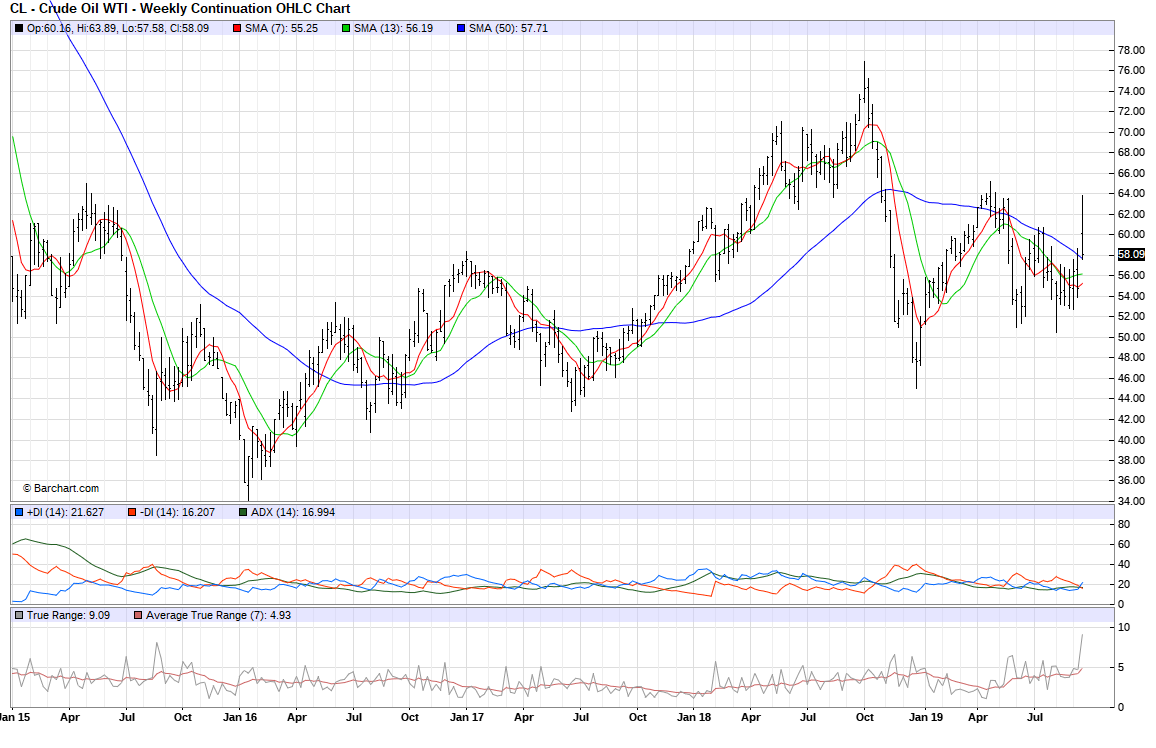1156x748 pixels.
Task: Select the SMA (7): 55.25 legend text
Action: pos(281,29)
